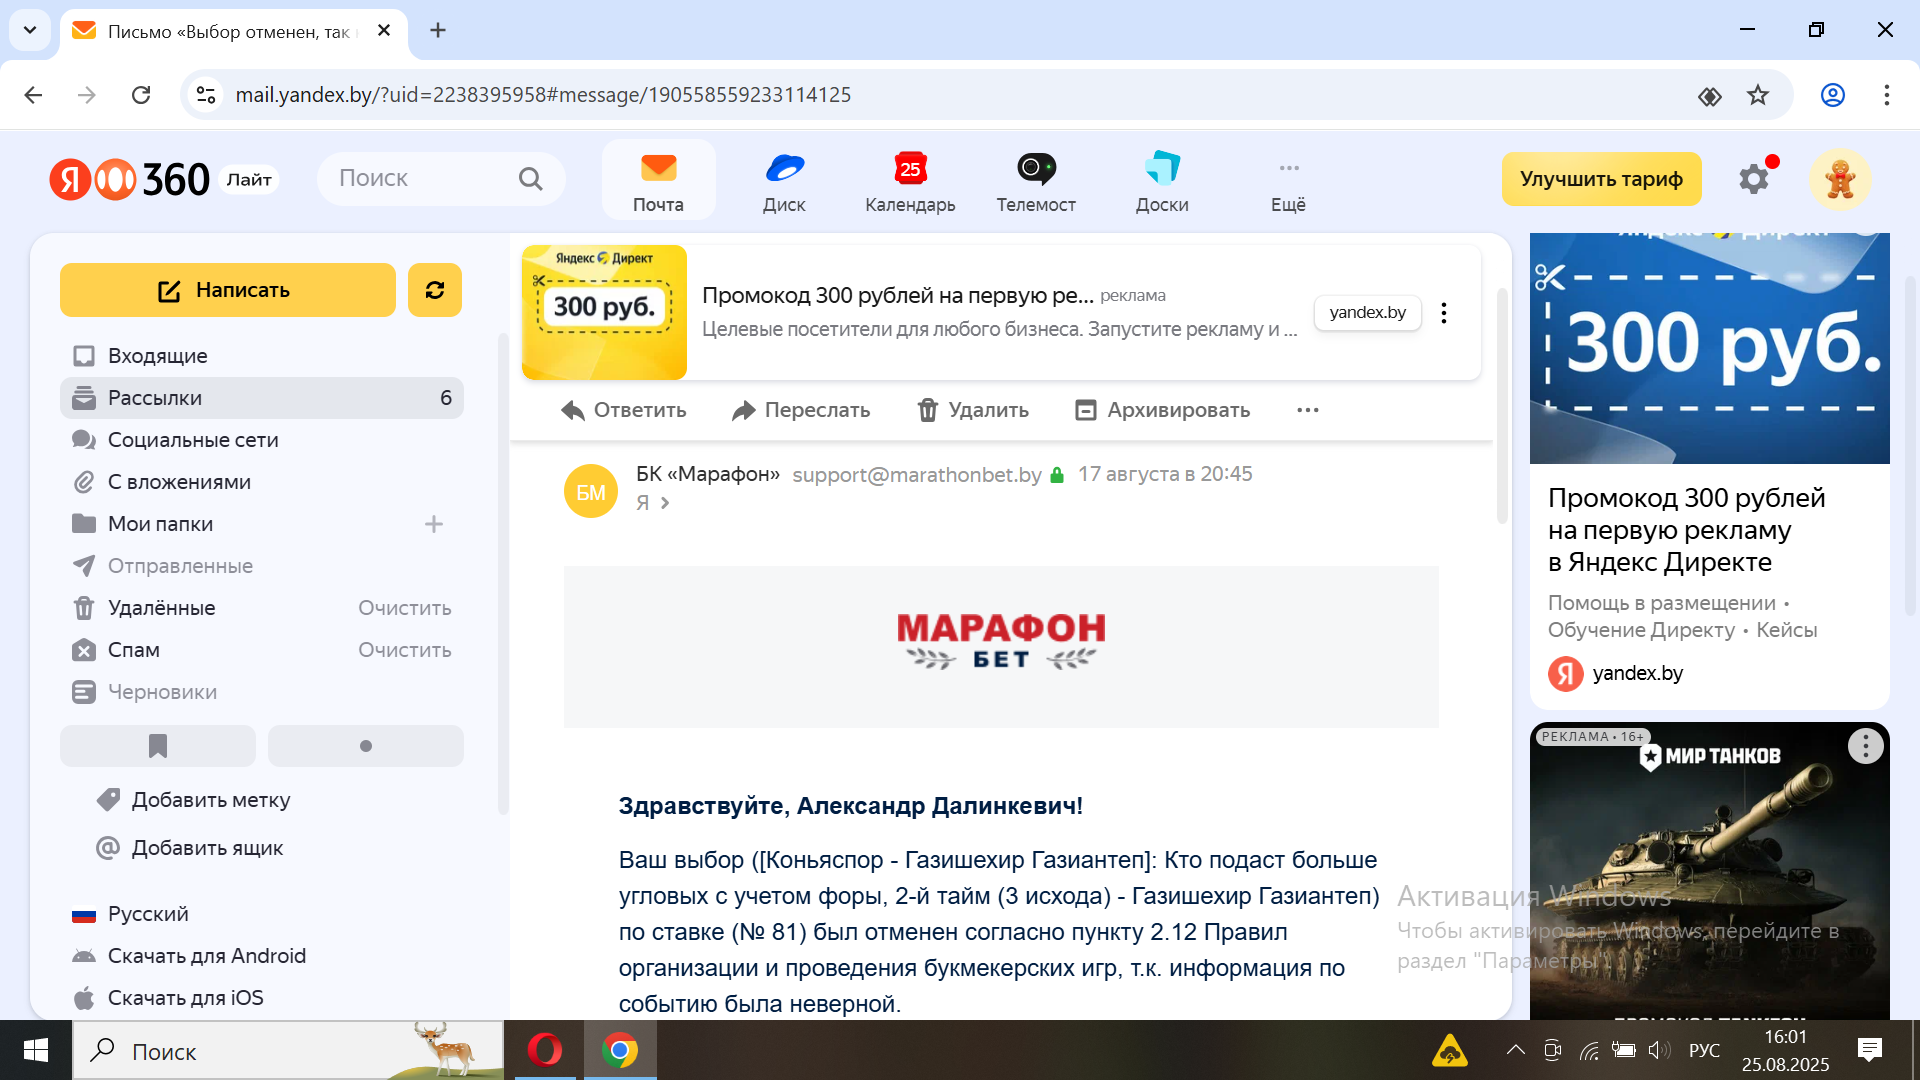Click Скачать для Android

[189, 956]
